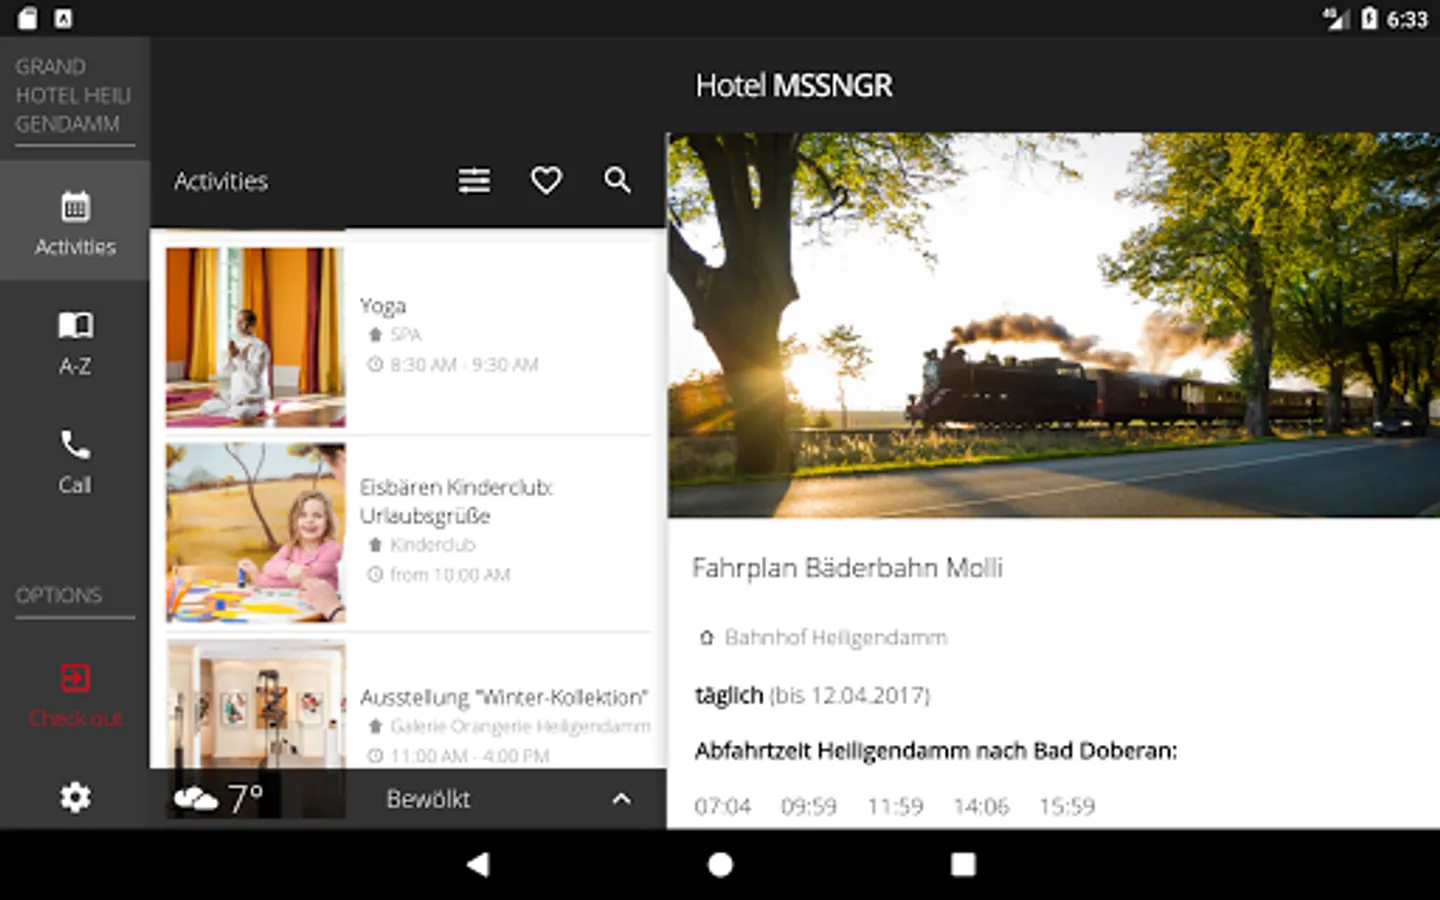Open the A-Z book icon

pos(75,325)
